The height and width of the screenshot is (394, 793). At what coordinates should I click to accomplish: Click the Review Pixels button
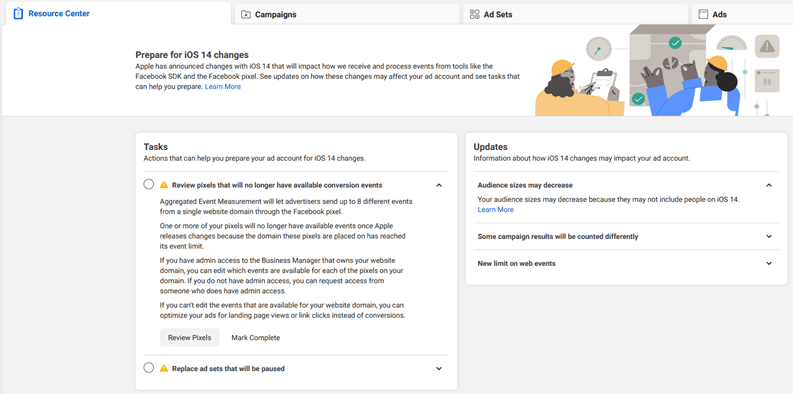click(190, 337)
